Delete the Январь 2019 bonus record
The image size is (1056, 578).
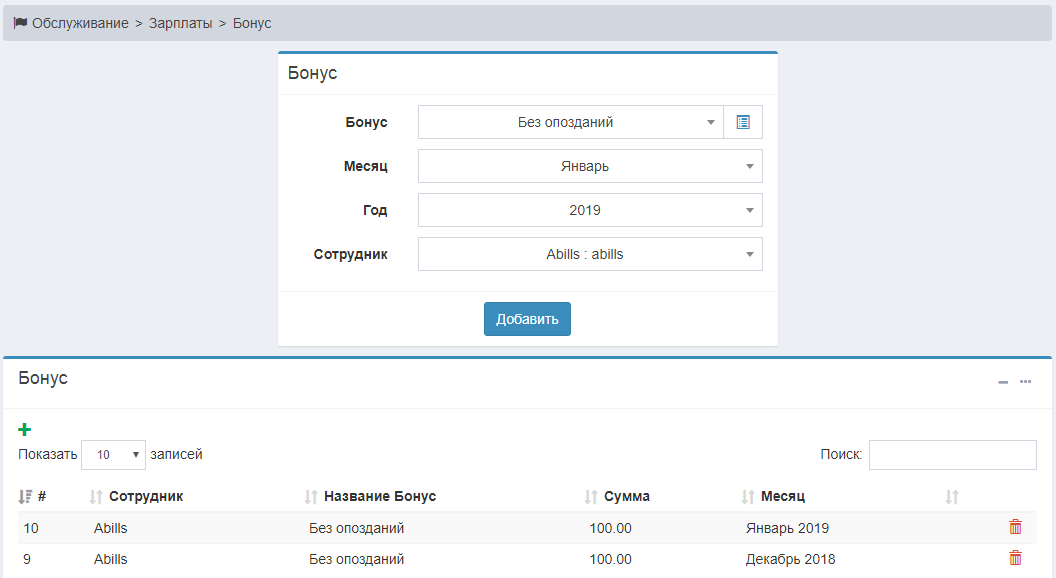point(1015,528)
